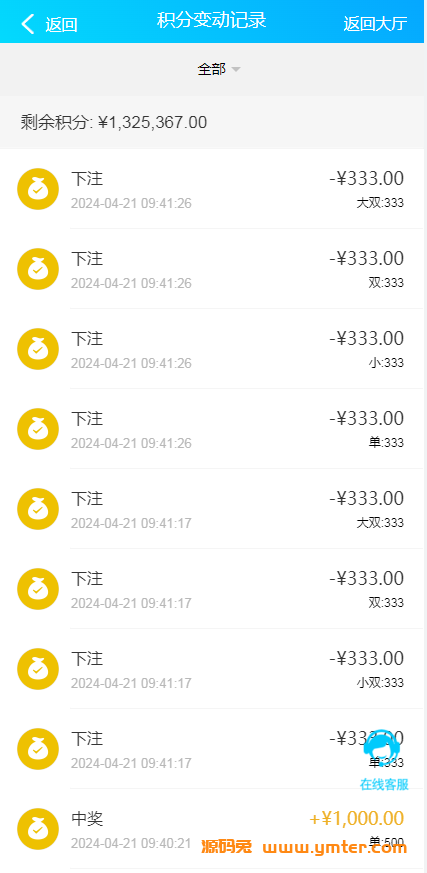Open the -¥333.00 小双:333 bet amount
The height and width of the screenshot is (873, 427).
click(x=366, y=658)
